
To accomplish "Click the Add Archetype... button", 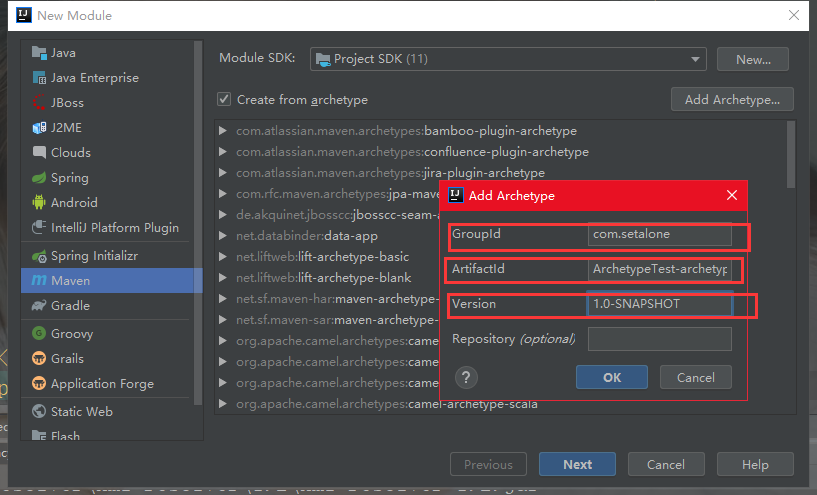I will point(732,99).
